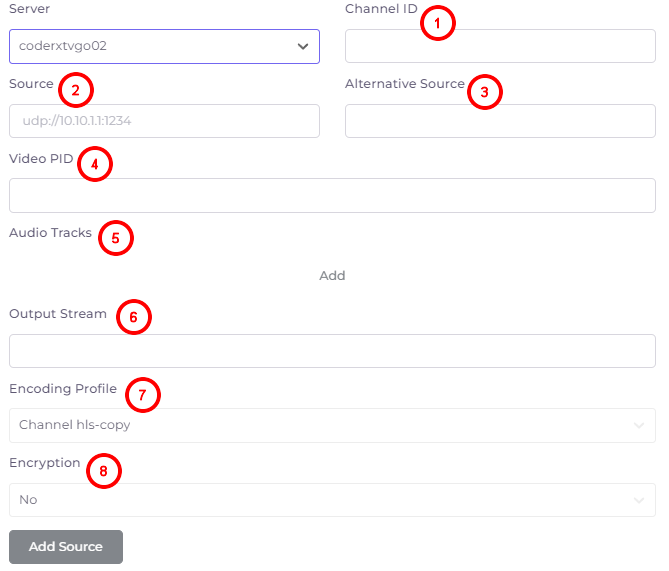Viewport: 669px width, 571px height.
Task: Add a new audio track
Action: (332, 276)
